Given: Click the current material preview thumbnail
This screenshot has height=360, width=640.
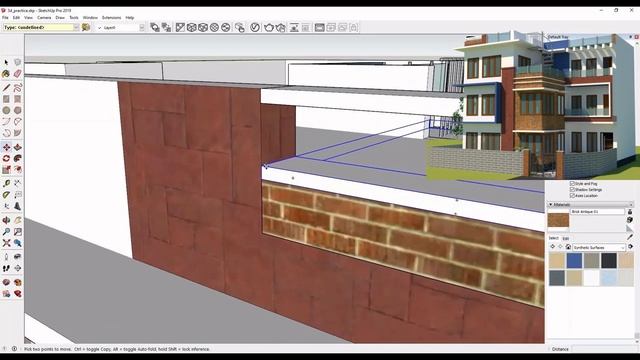Looking at the screenshot, I should [558, 220].
